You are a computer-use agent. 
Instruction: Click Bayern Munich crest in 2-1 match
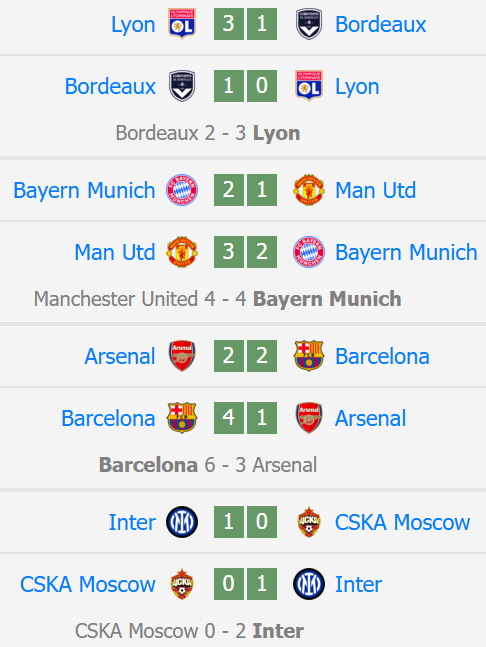[x=182, y=190]
